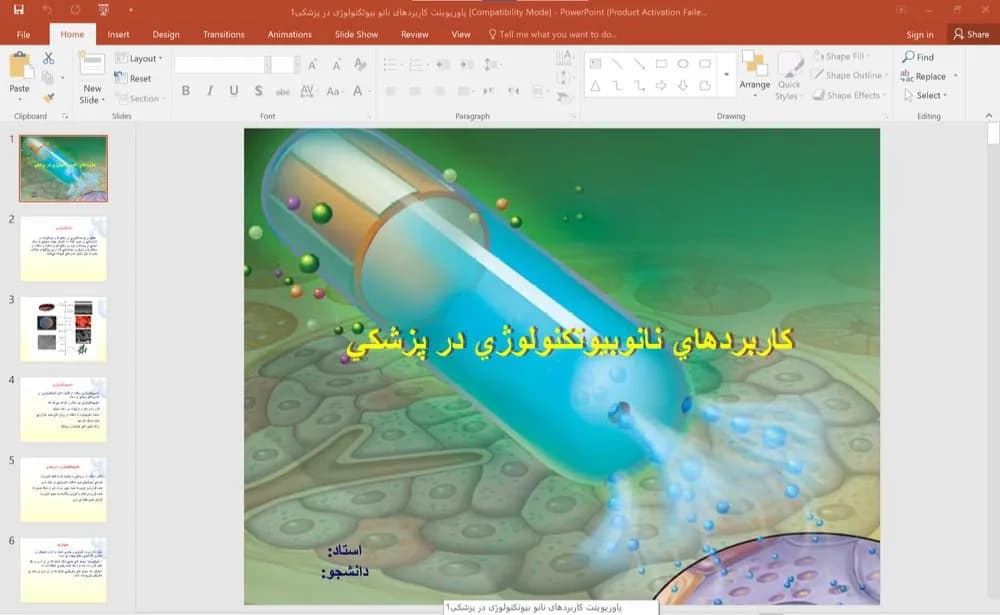Switch to the Insert tab
The height and width of the screenshot is (615, 1000).
coord(118,34)
